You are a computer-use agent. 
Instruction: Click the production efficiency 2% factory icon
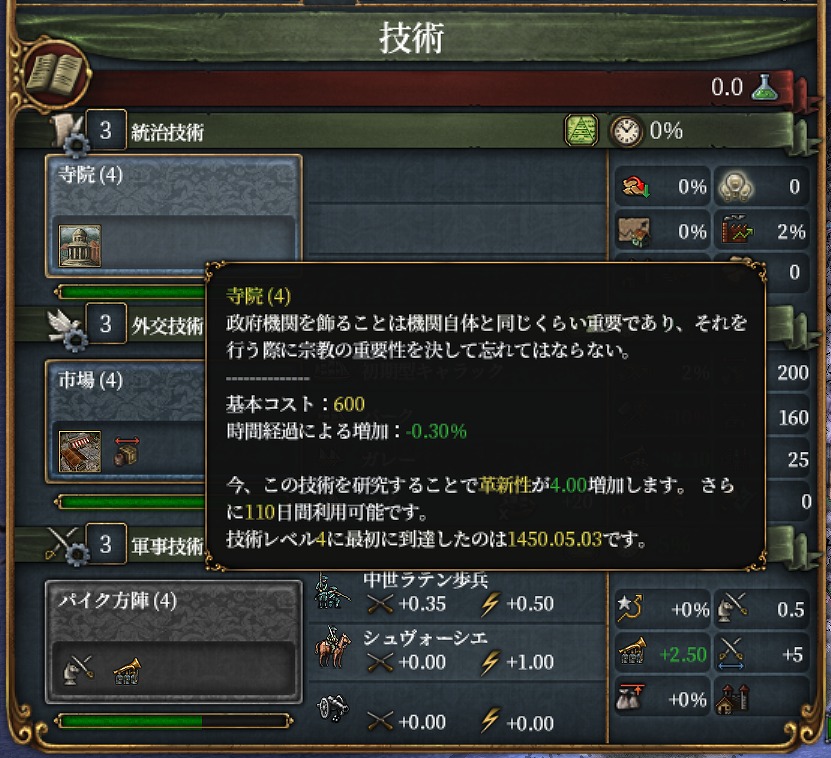(738, 232)
